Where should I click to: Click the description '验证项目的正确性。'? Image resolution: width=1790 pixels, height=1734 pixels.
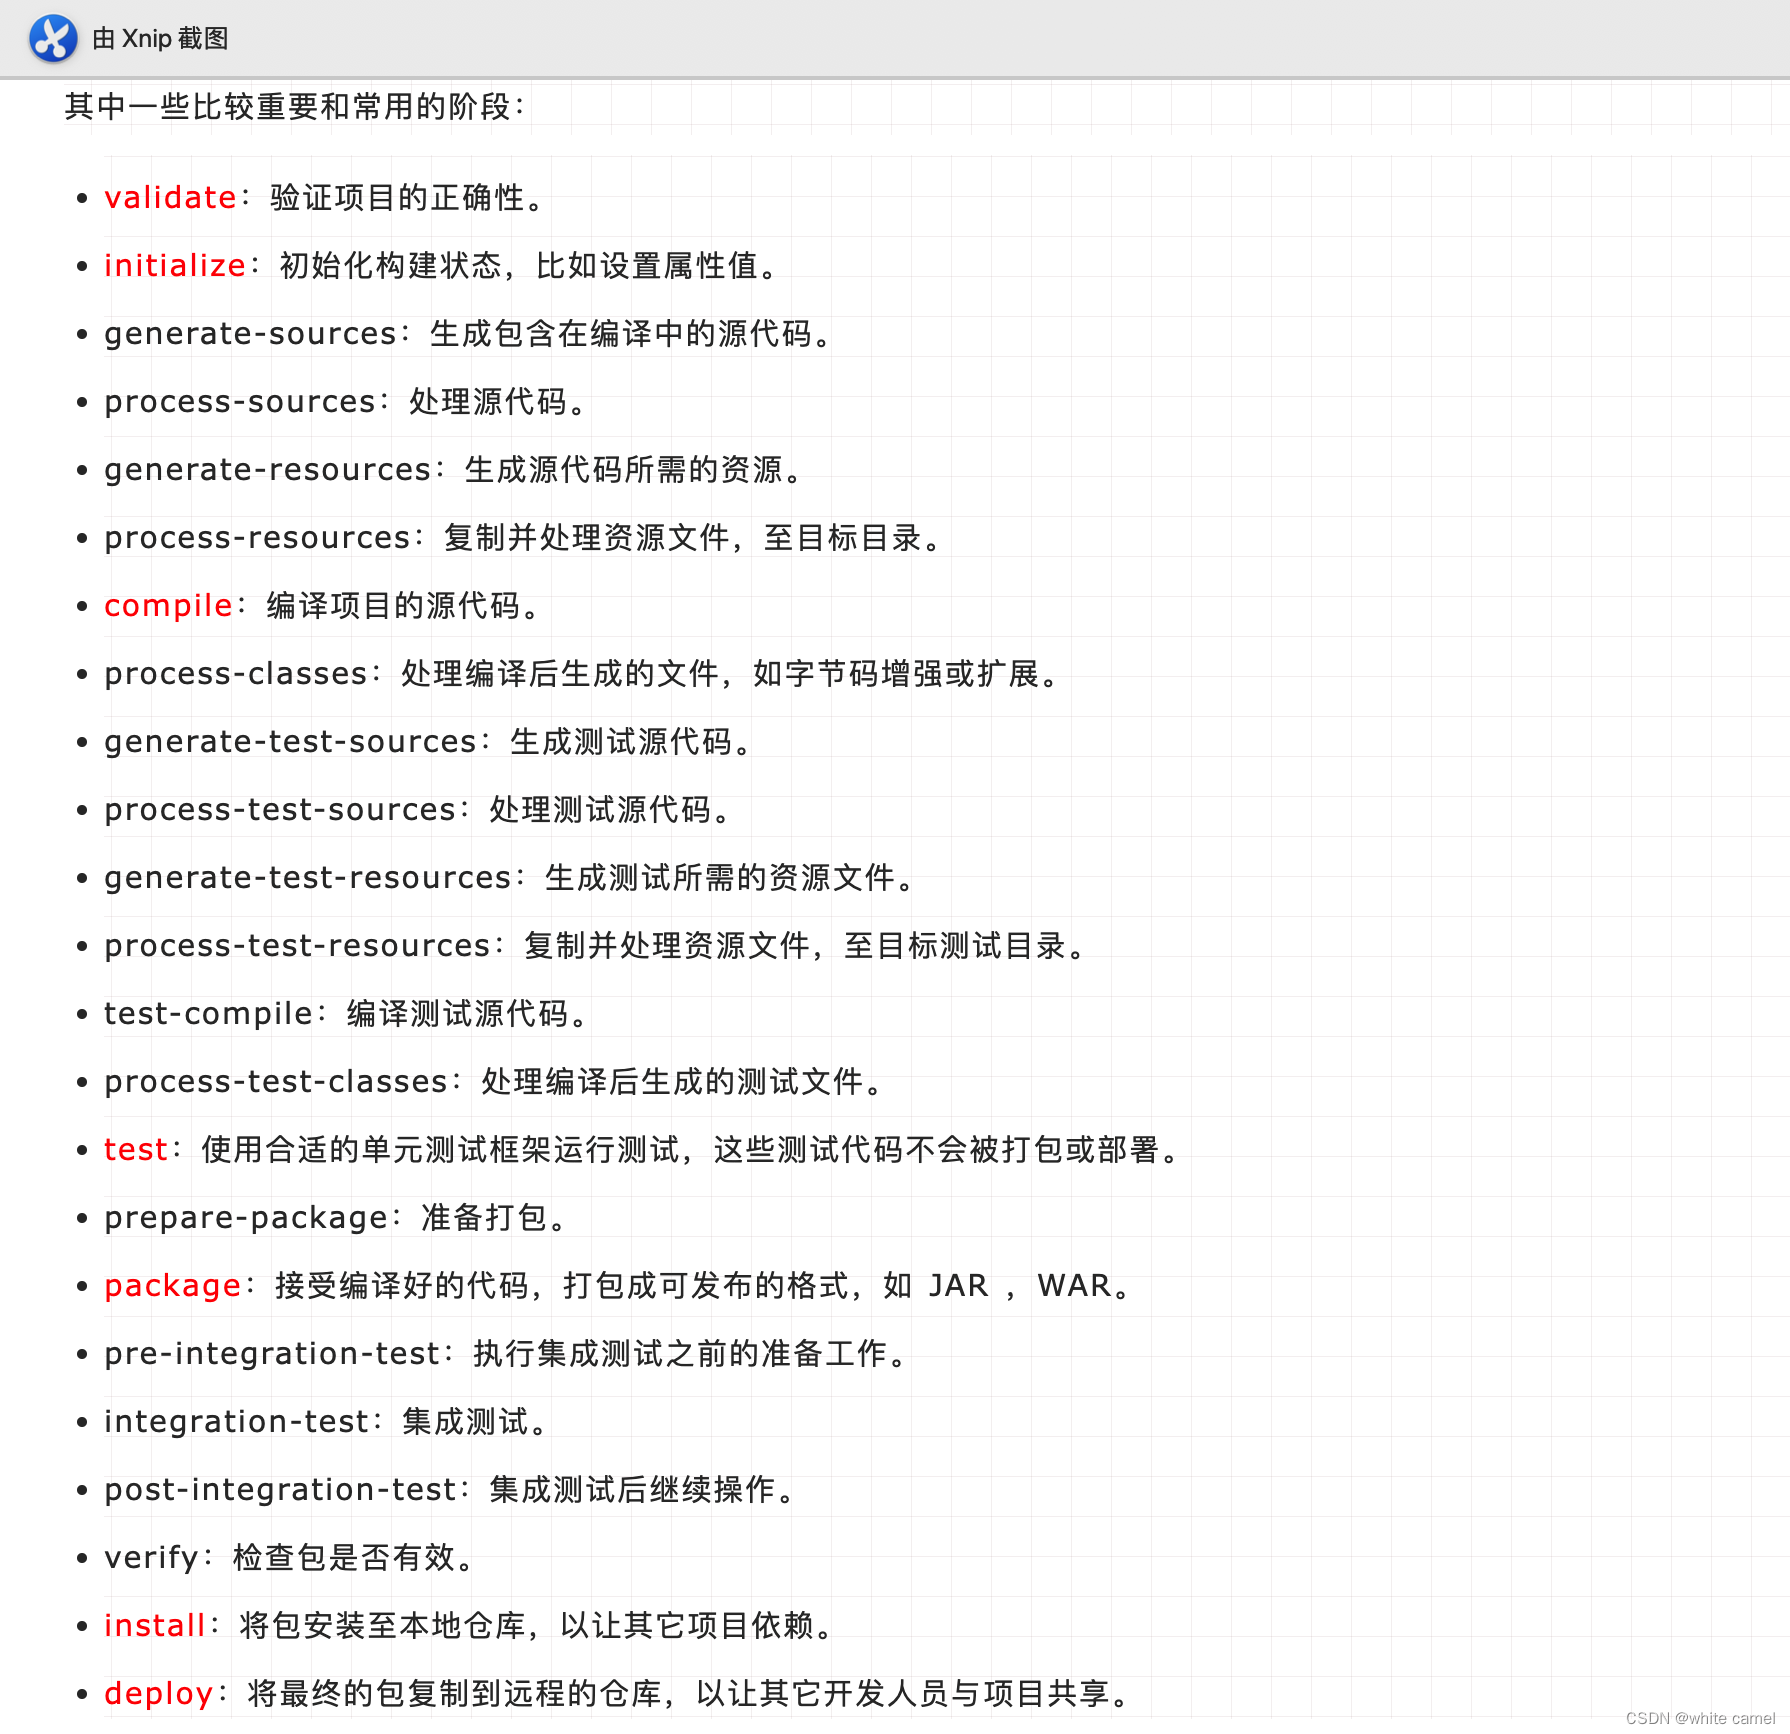pyautogui.click(x=407, y=197)
